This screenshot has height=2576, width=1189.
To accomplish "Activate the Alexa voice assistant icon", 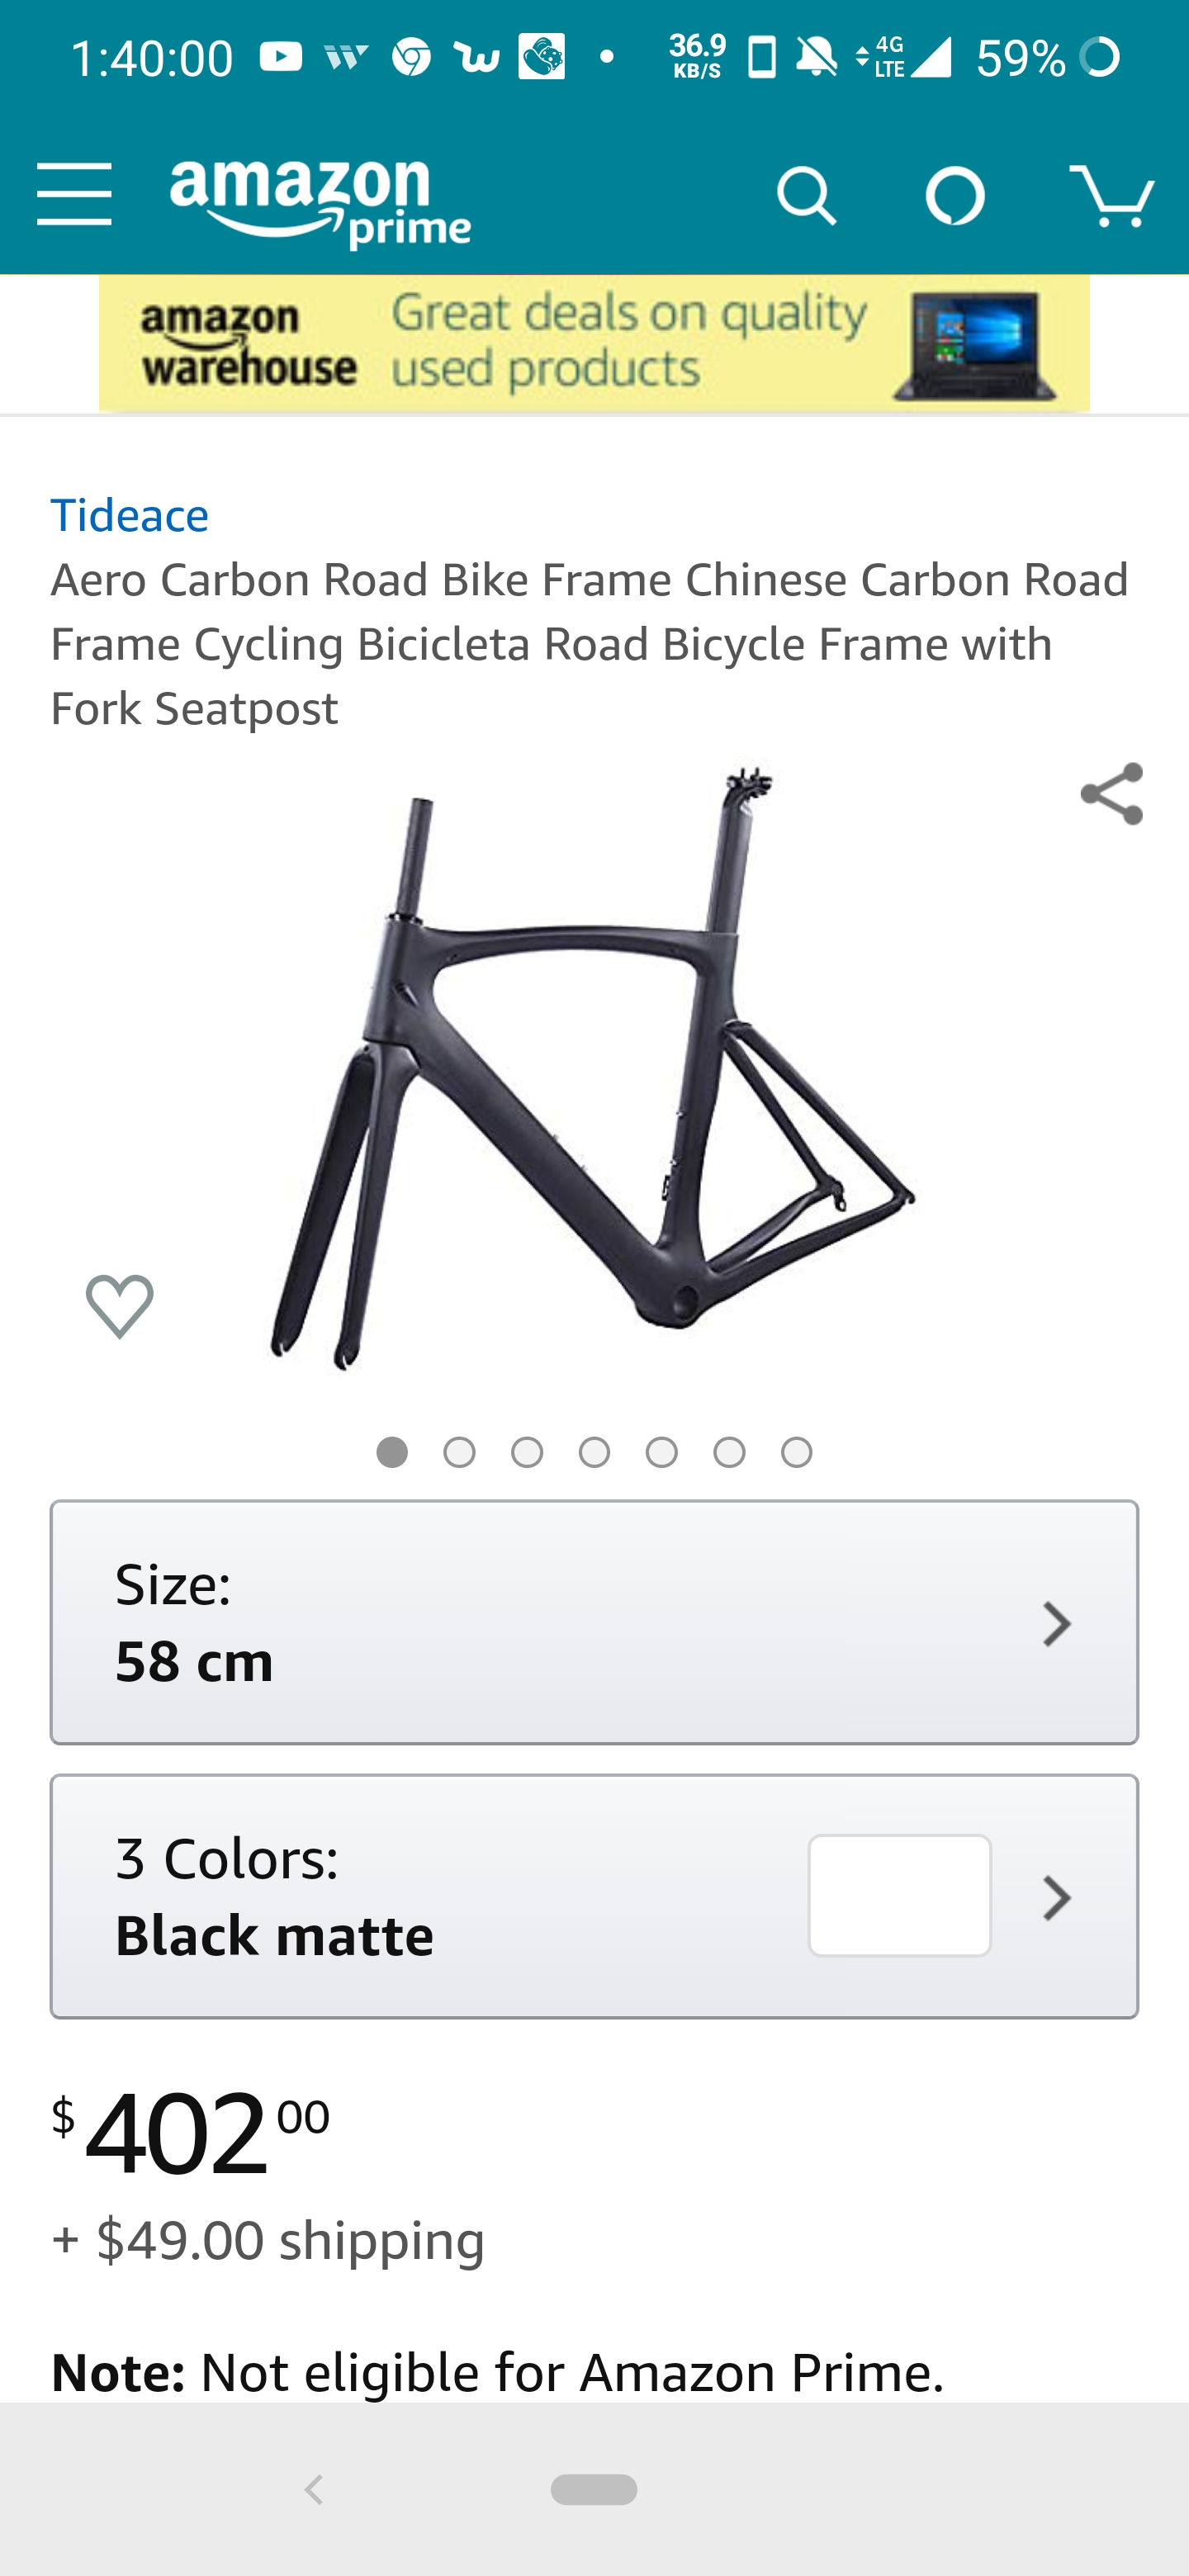I will pyautogui.click(x=955, y=196).
